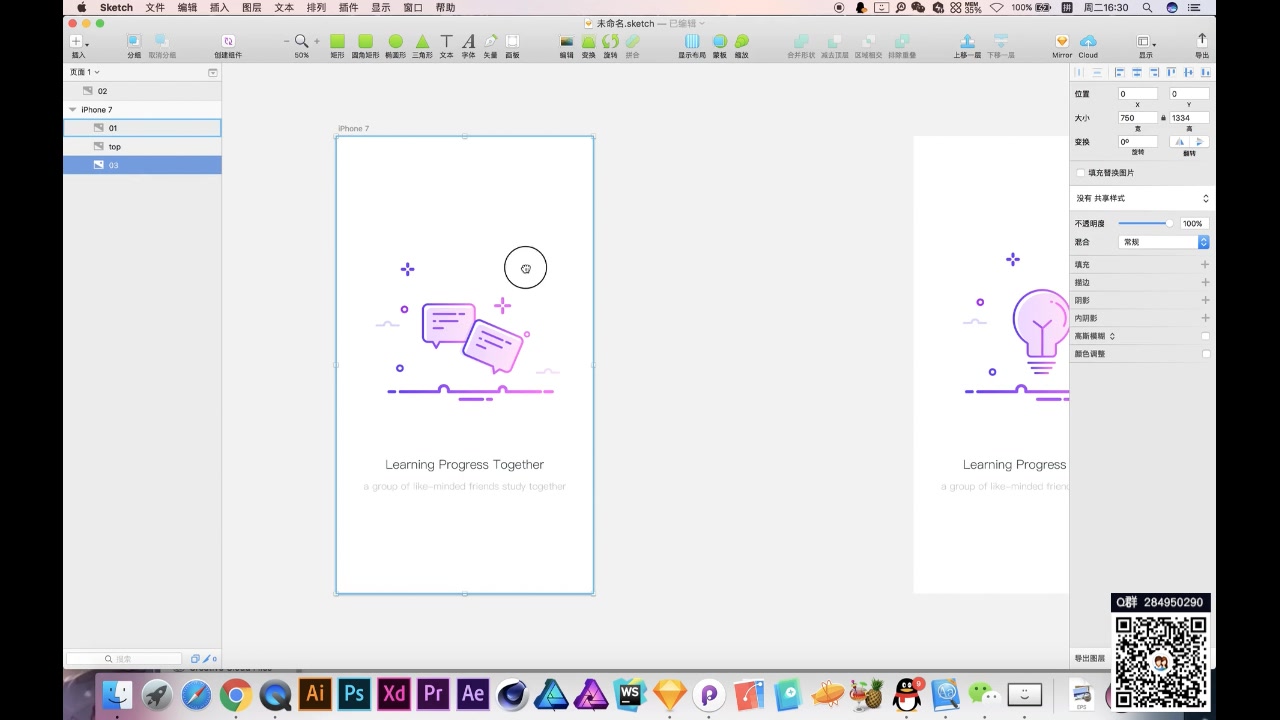Viewport: 1280px width, 720px height.
Task: Select the 矩形 rectangle tool
Action: pyautogui.click(x=337, y=42)
